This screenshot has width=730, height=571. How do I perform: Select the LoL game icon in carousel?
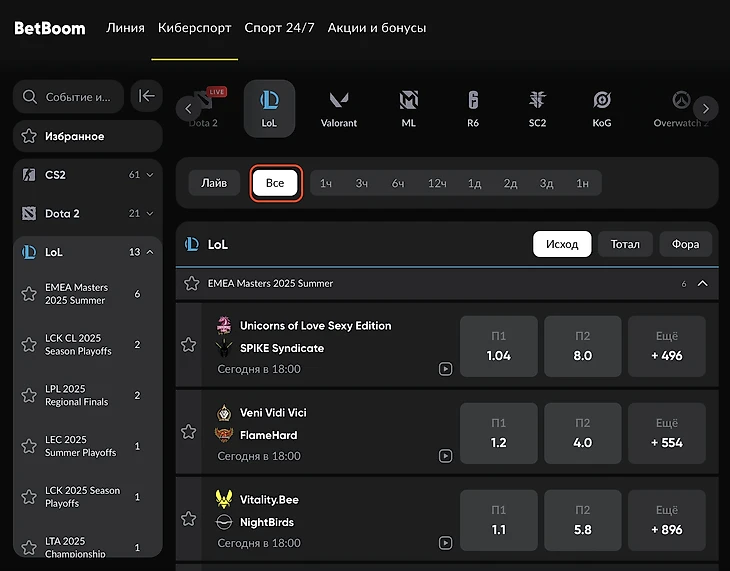click(269, 109)
